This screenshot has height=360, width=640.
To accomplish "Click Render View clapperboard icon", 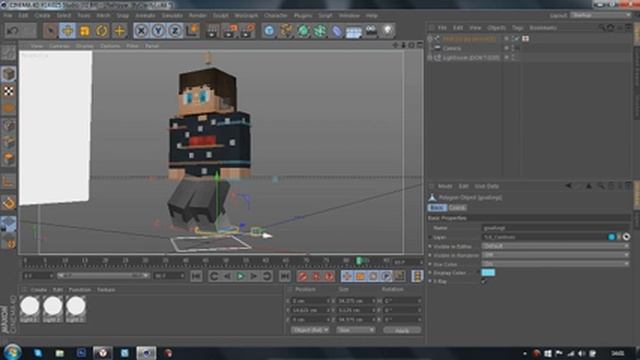I will tap(212, 31).
